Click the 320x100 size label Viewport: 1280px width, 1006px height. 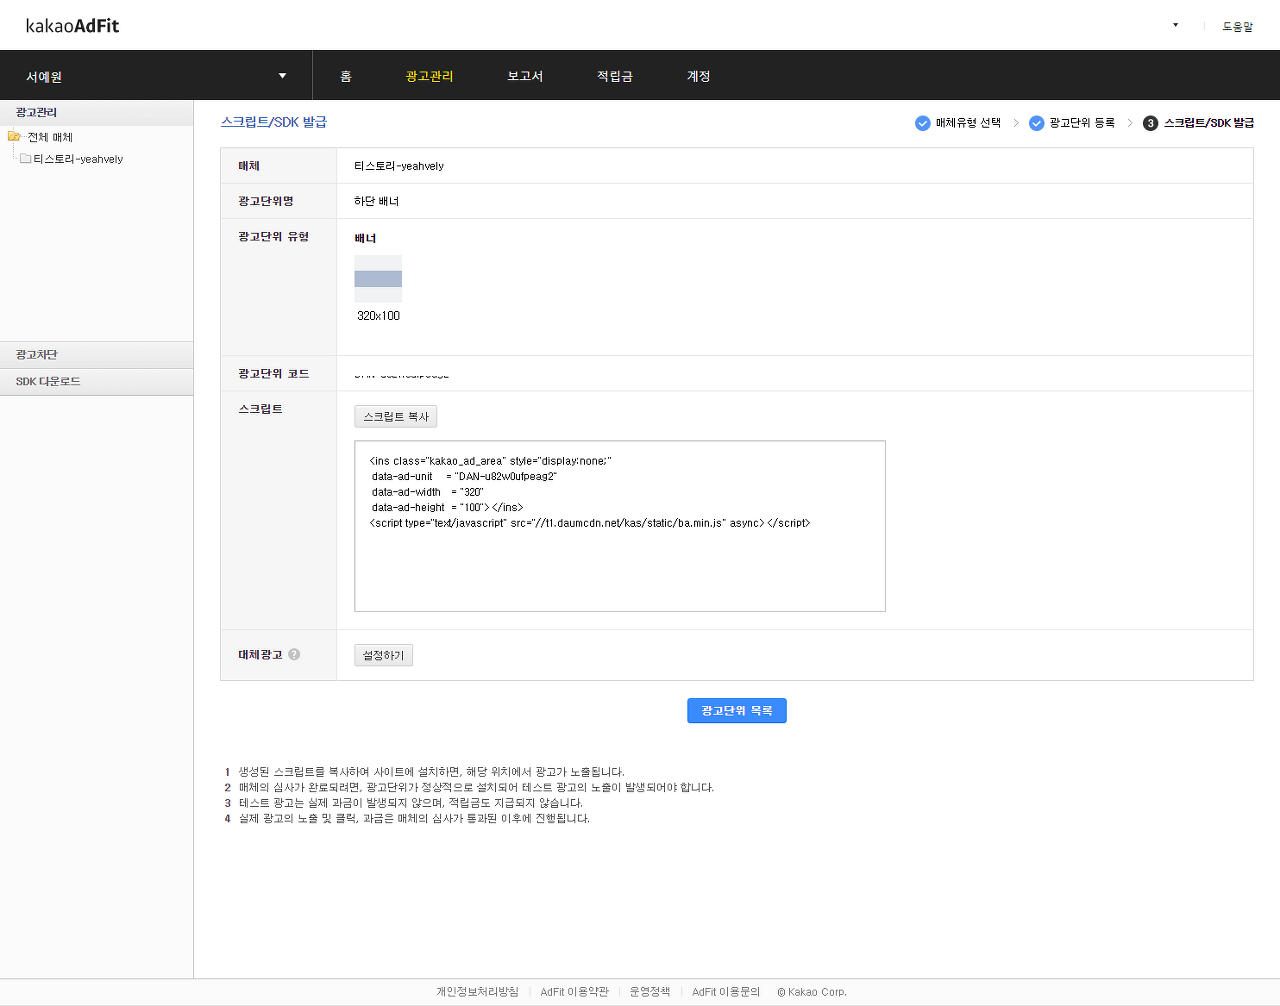point(378,316)
